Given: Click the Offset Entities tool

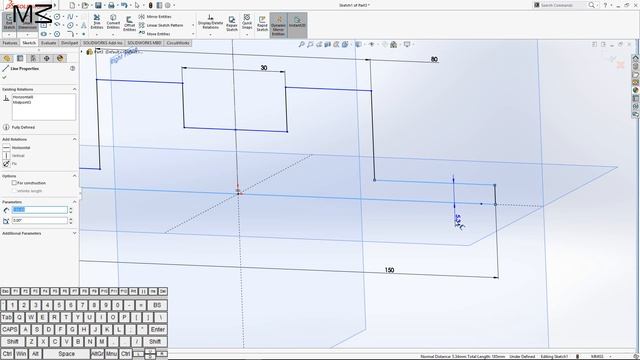Looking at the screenshot, I should 129,24.
